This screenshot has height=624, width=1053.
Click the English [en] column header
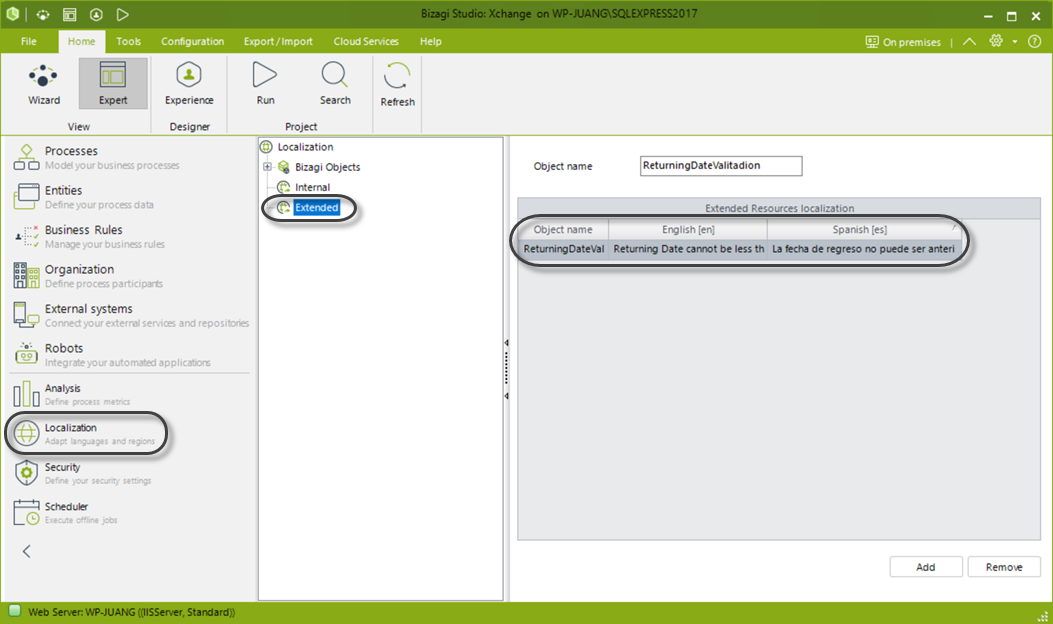tap(688, 229)
